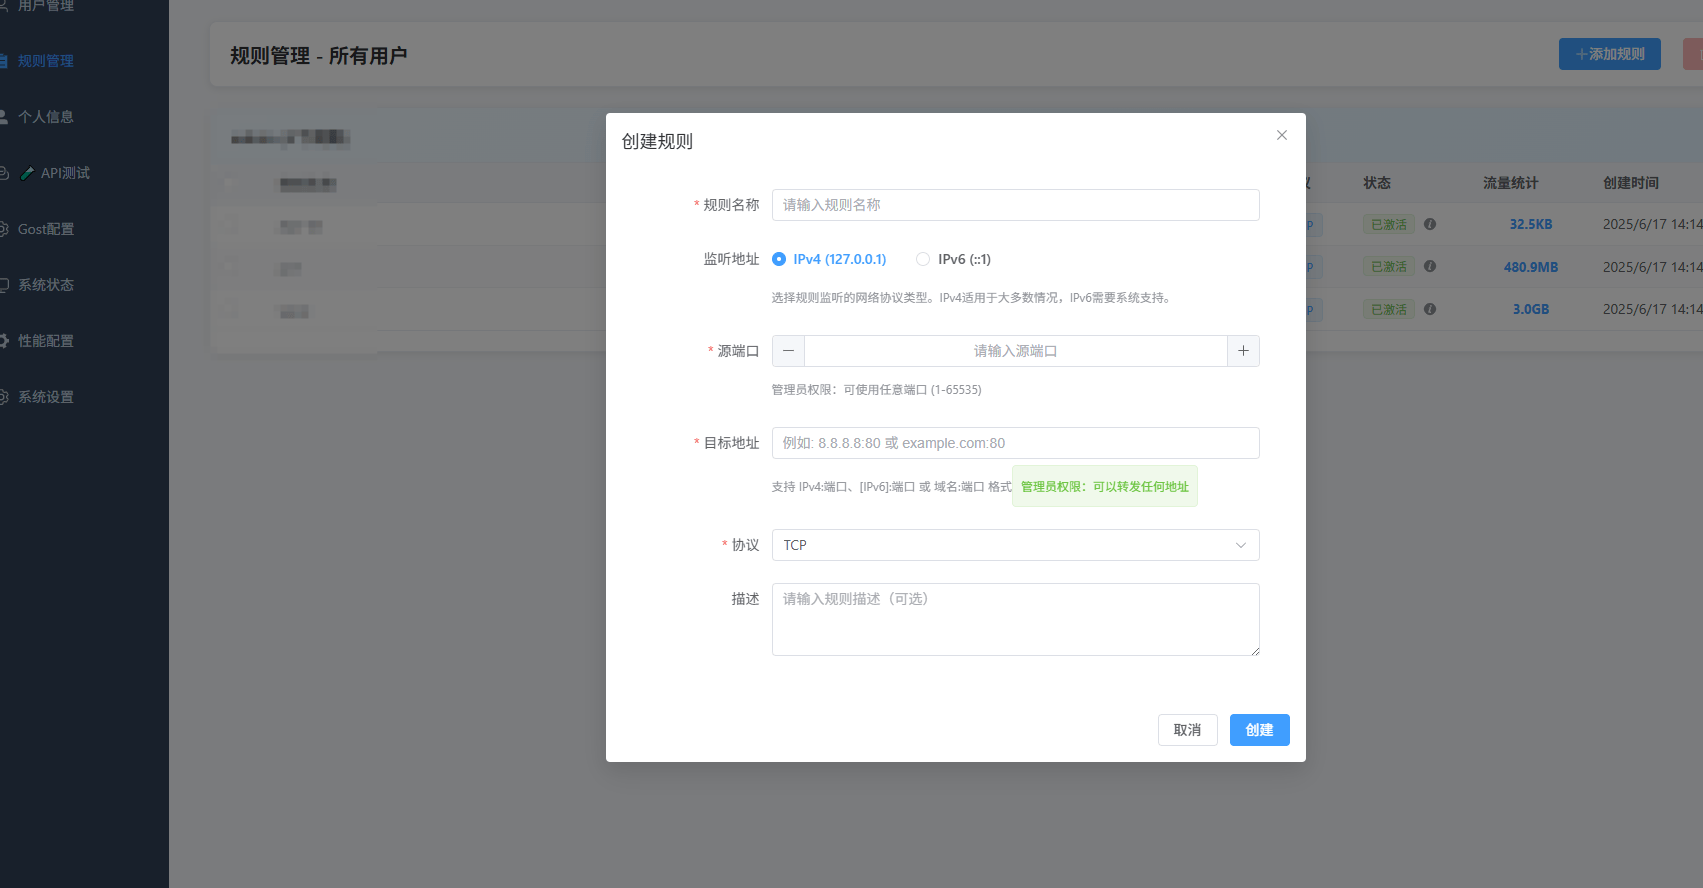Click the 创建时间 column header
This screenshot has width=1703, height=888.
click(x=1631, y=183)
